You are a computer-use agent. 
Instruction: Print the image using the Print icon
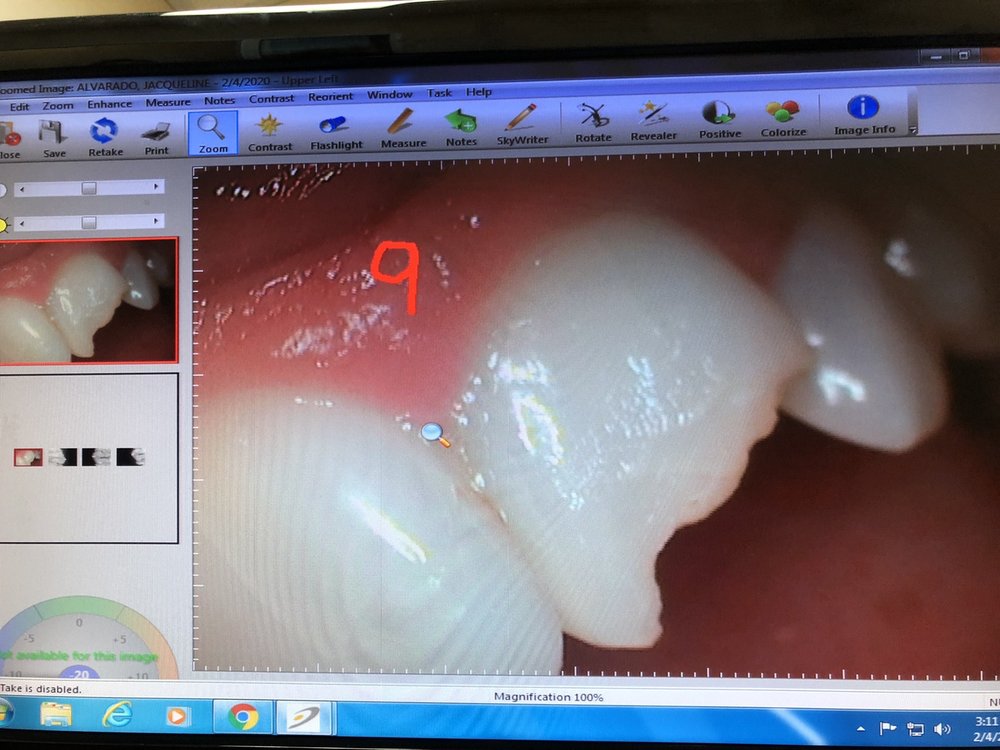[x=156, y=138]
